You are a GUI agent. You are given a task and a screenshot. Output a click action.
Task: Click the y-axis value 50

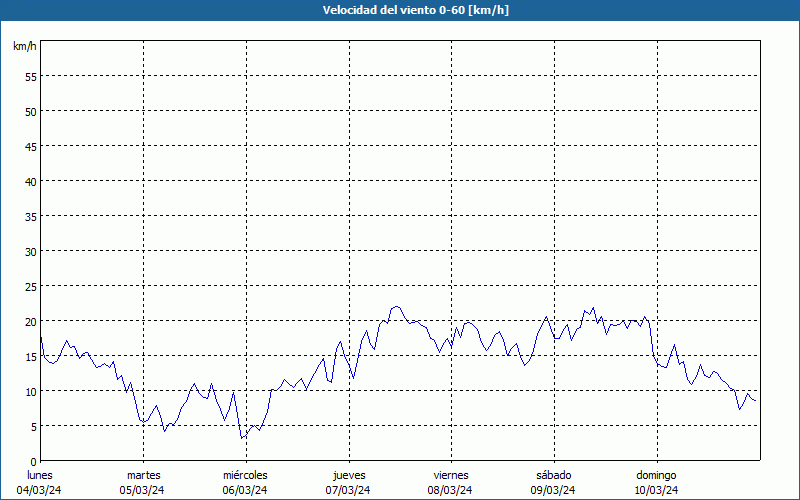point(31,111)
